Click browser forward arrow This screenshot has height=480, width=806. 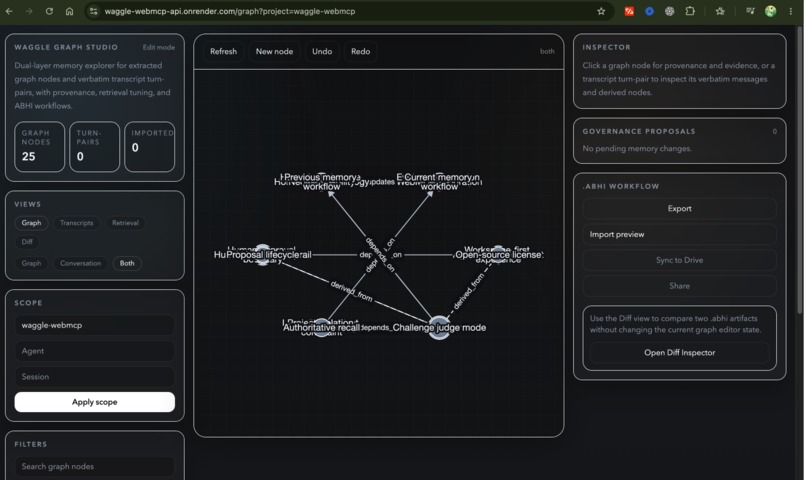coord(29,11)
